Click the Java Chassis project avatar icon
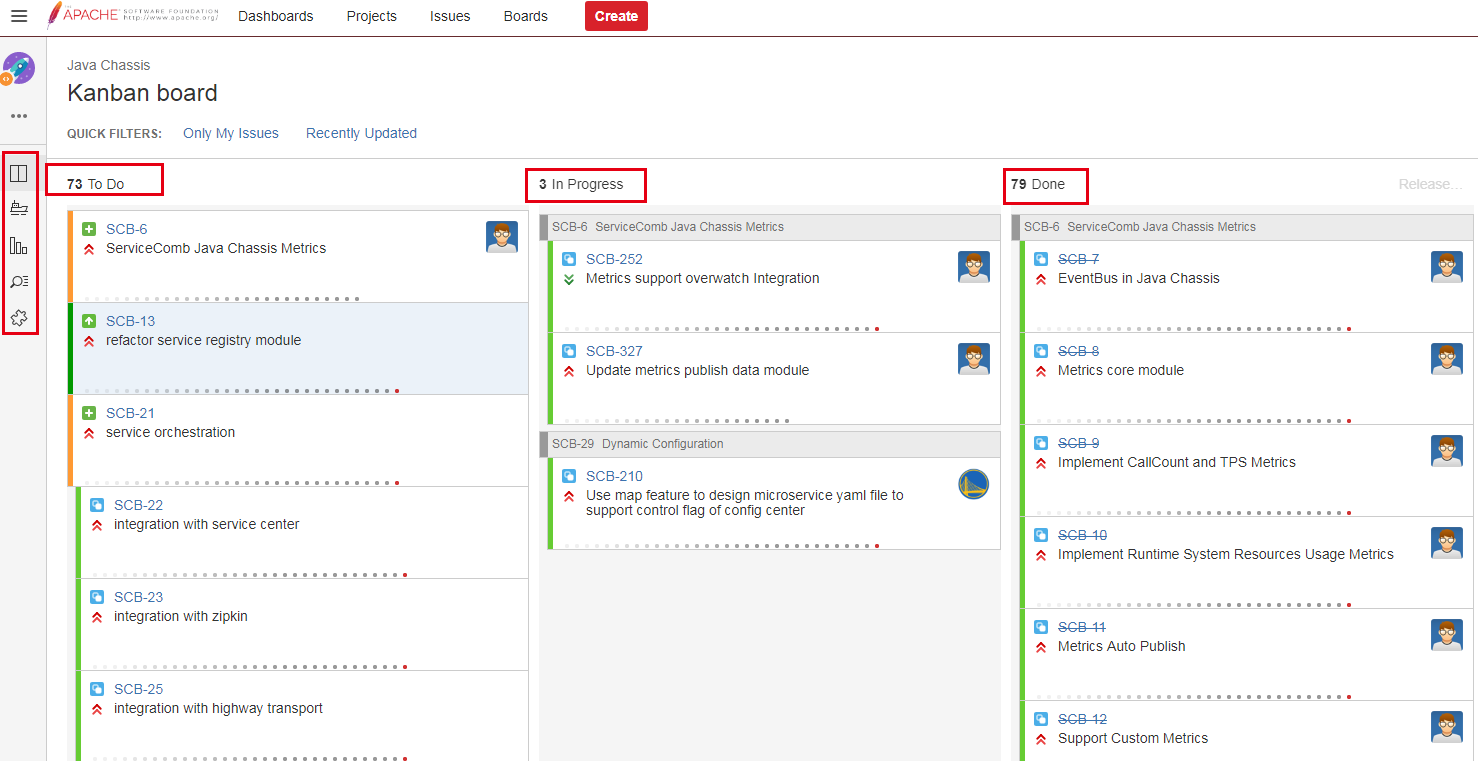The height and width of the screenshot is (761, 1478). [19, 69]
